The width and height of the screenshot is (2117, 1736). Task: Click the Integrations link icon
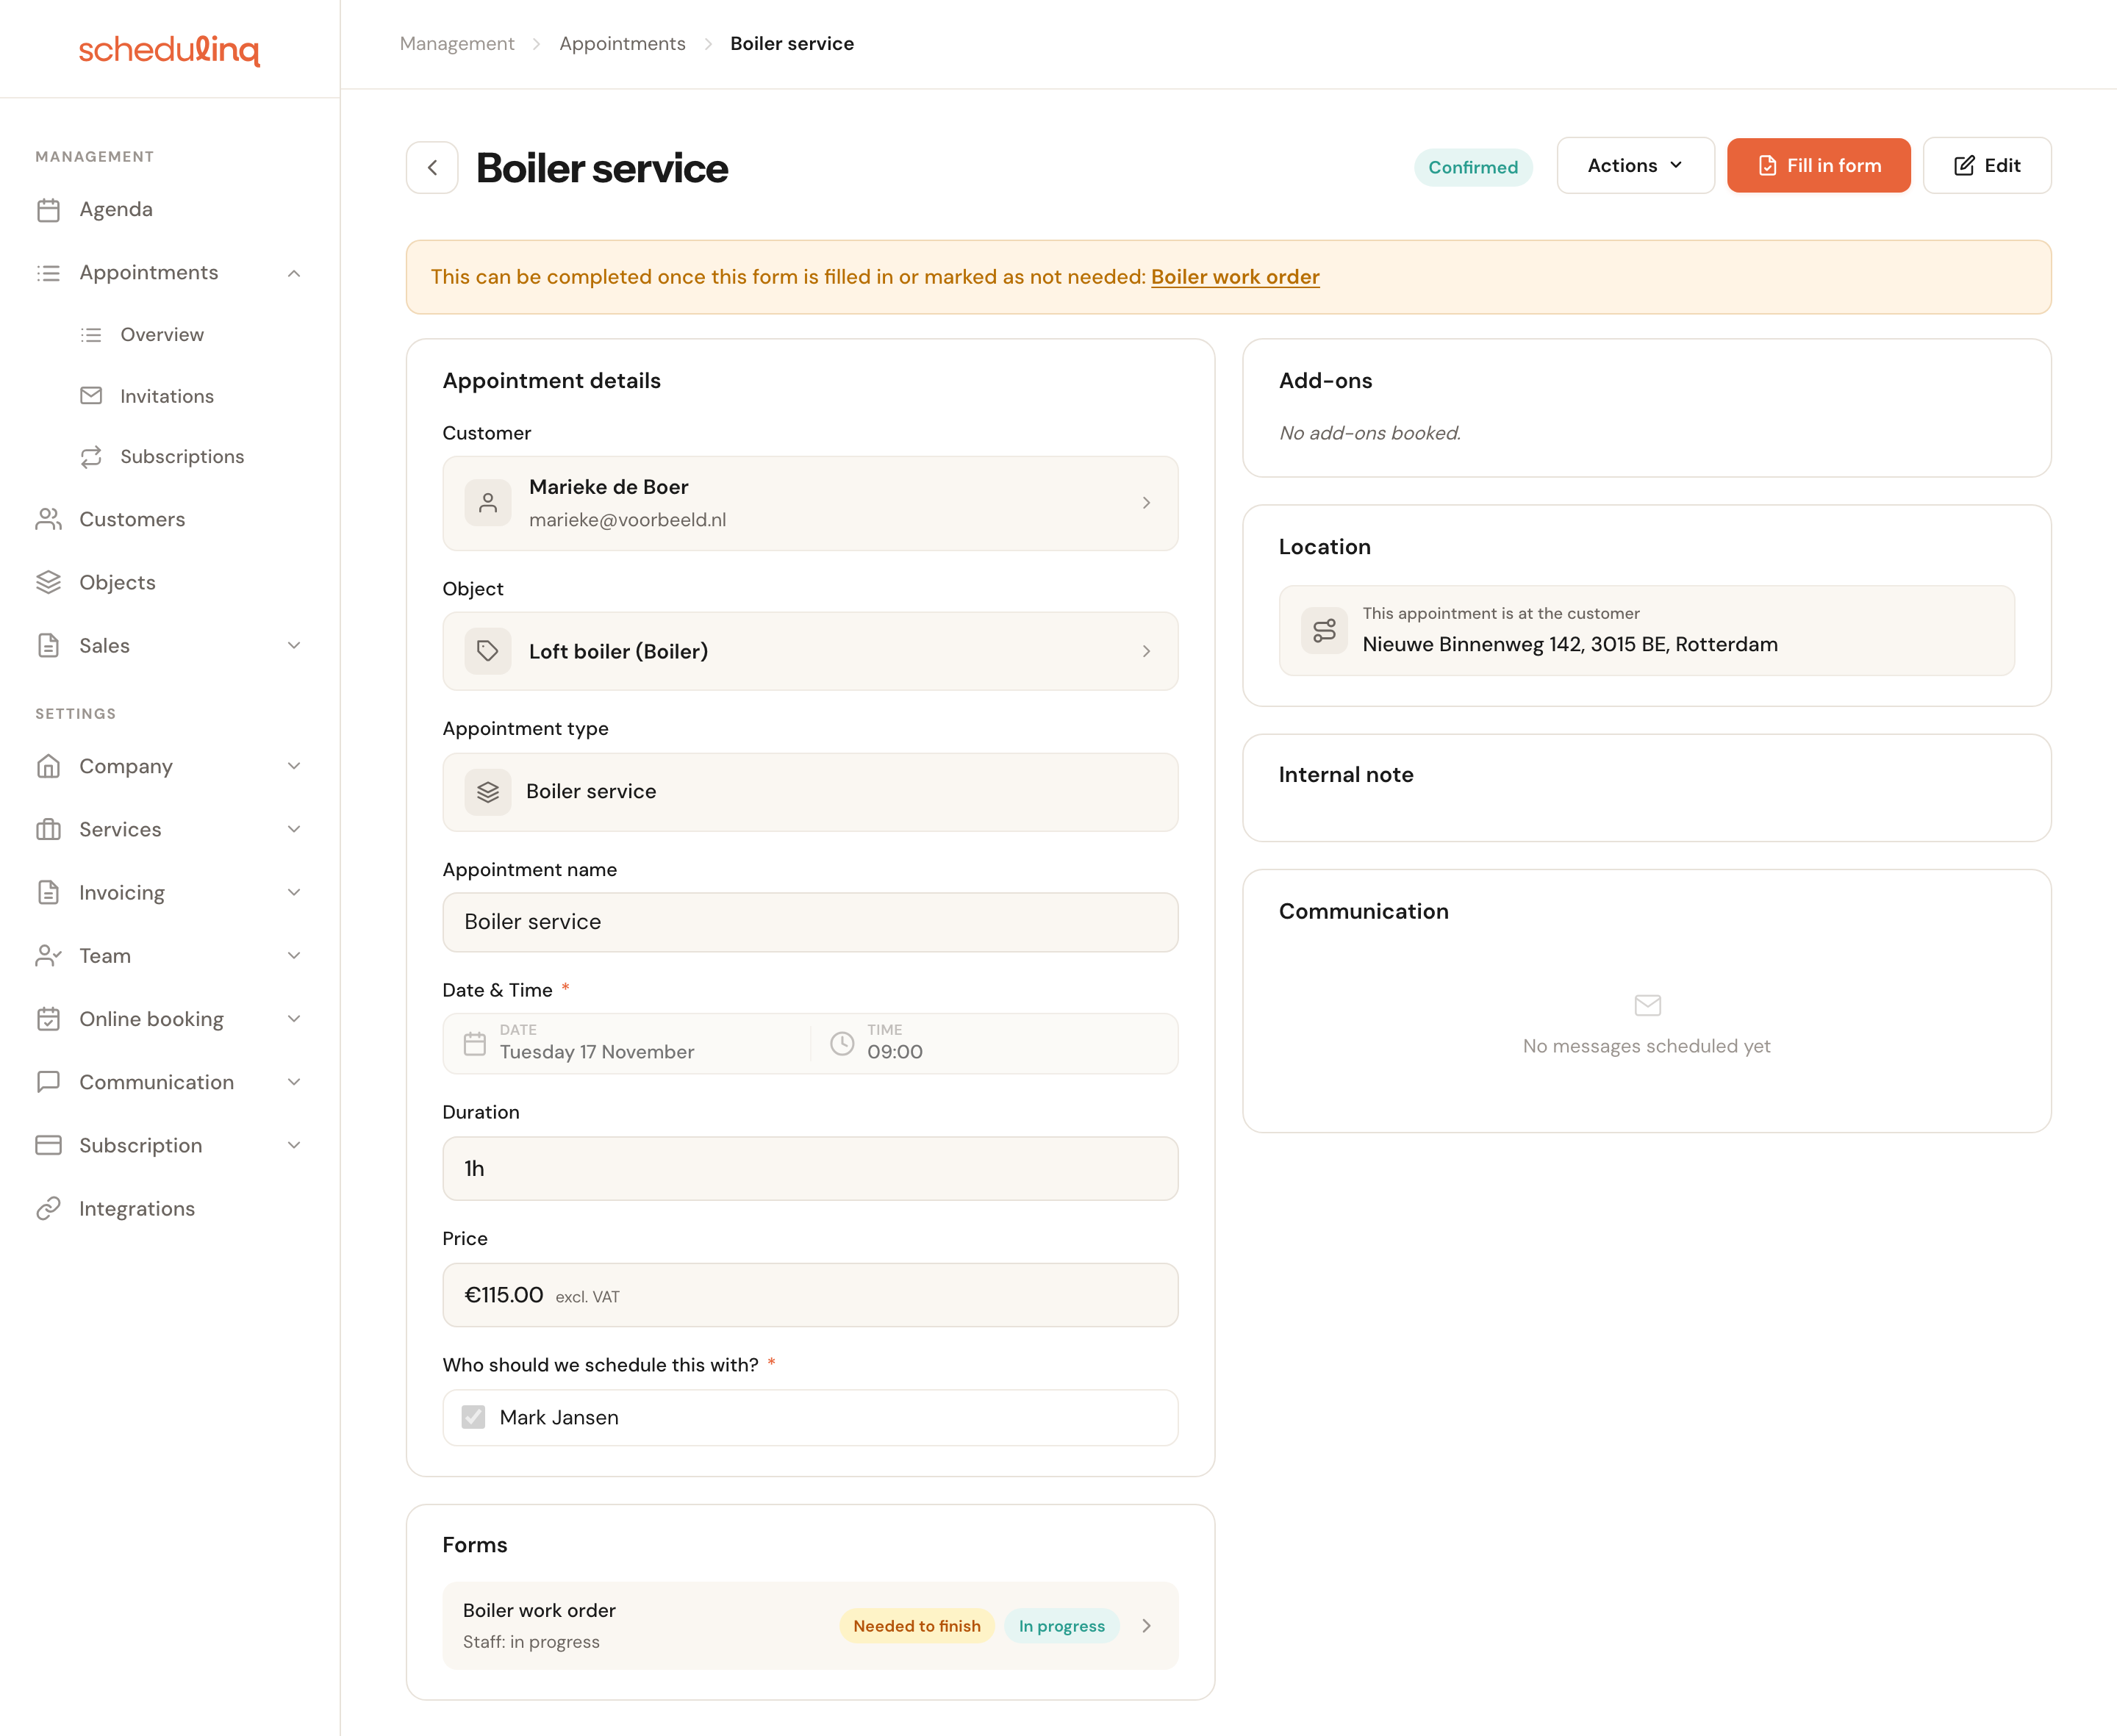(48, 1209)
